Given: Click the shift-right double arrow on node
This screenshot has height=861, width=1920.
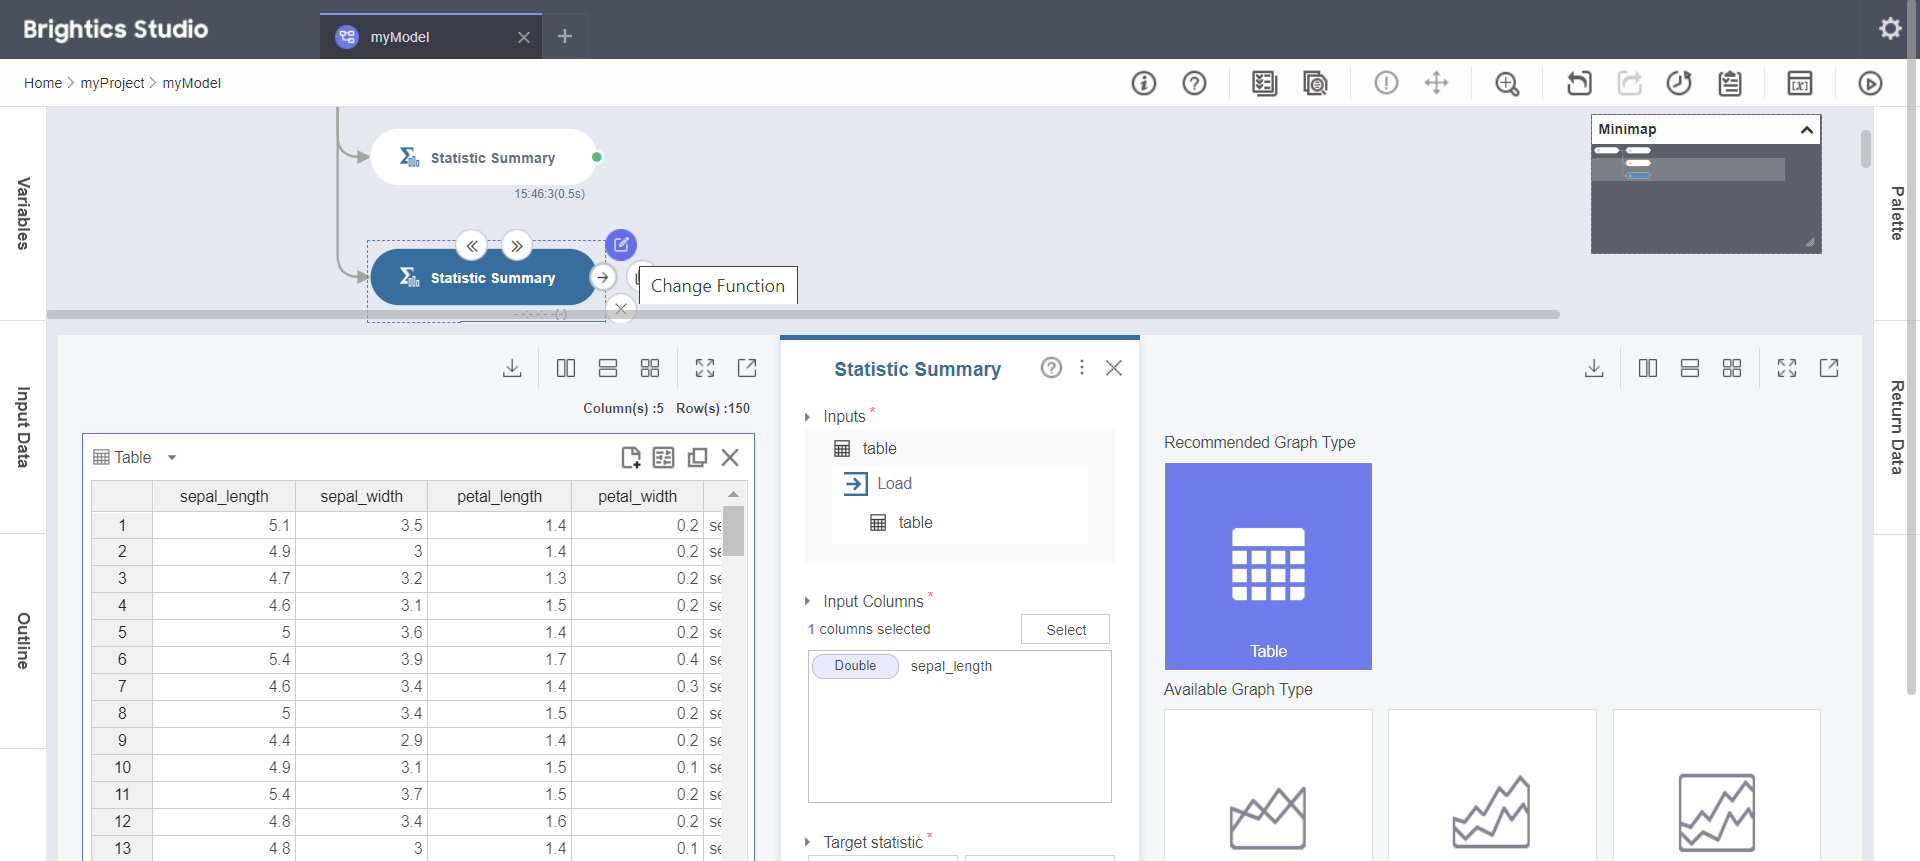Looking at the screenshot, I should pyautogui.click(x=516, y=246).
